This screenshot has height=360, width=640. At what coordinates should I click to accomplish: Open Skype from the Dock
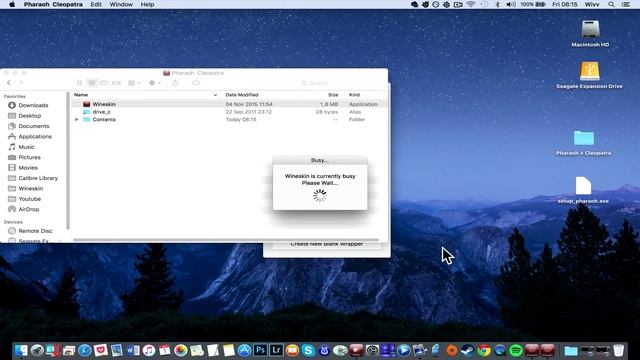tap(308, 350)
